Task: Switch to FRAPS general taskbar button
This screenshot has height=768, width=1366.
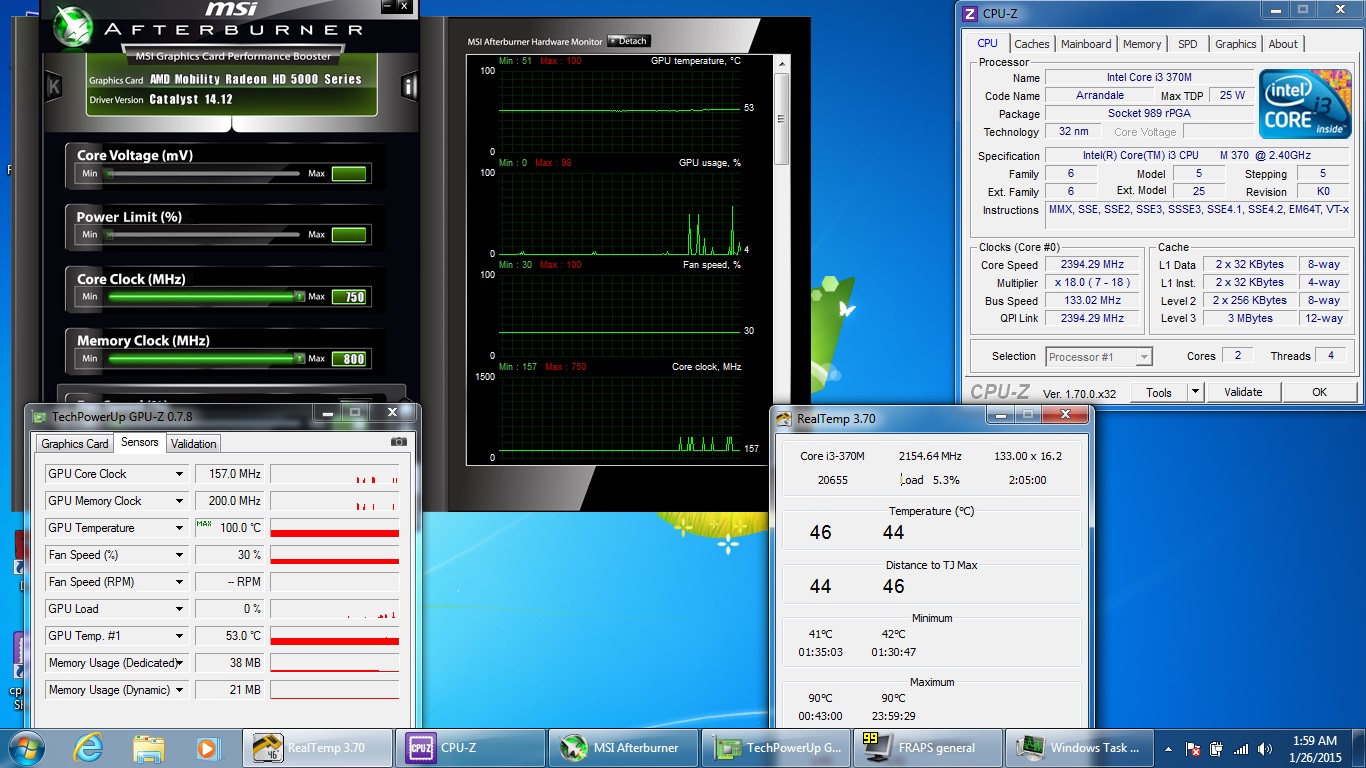Action: click(x=929, y=748)
